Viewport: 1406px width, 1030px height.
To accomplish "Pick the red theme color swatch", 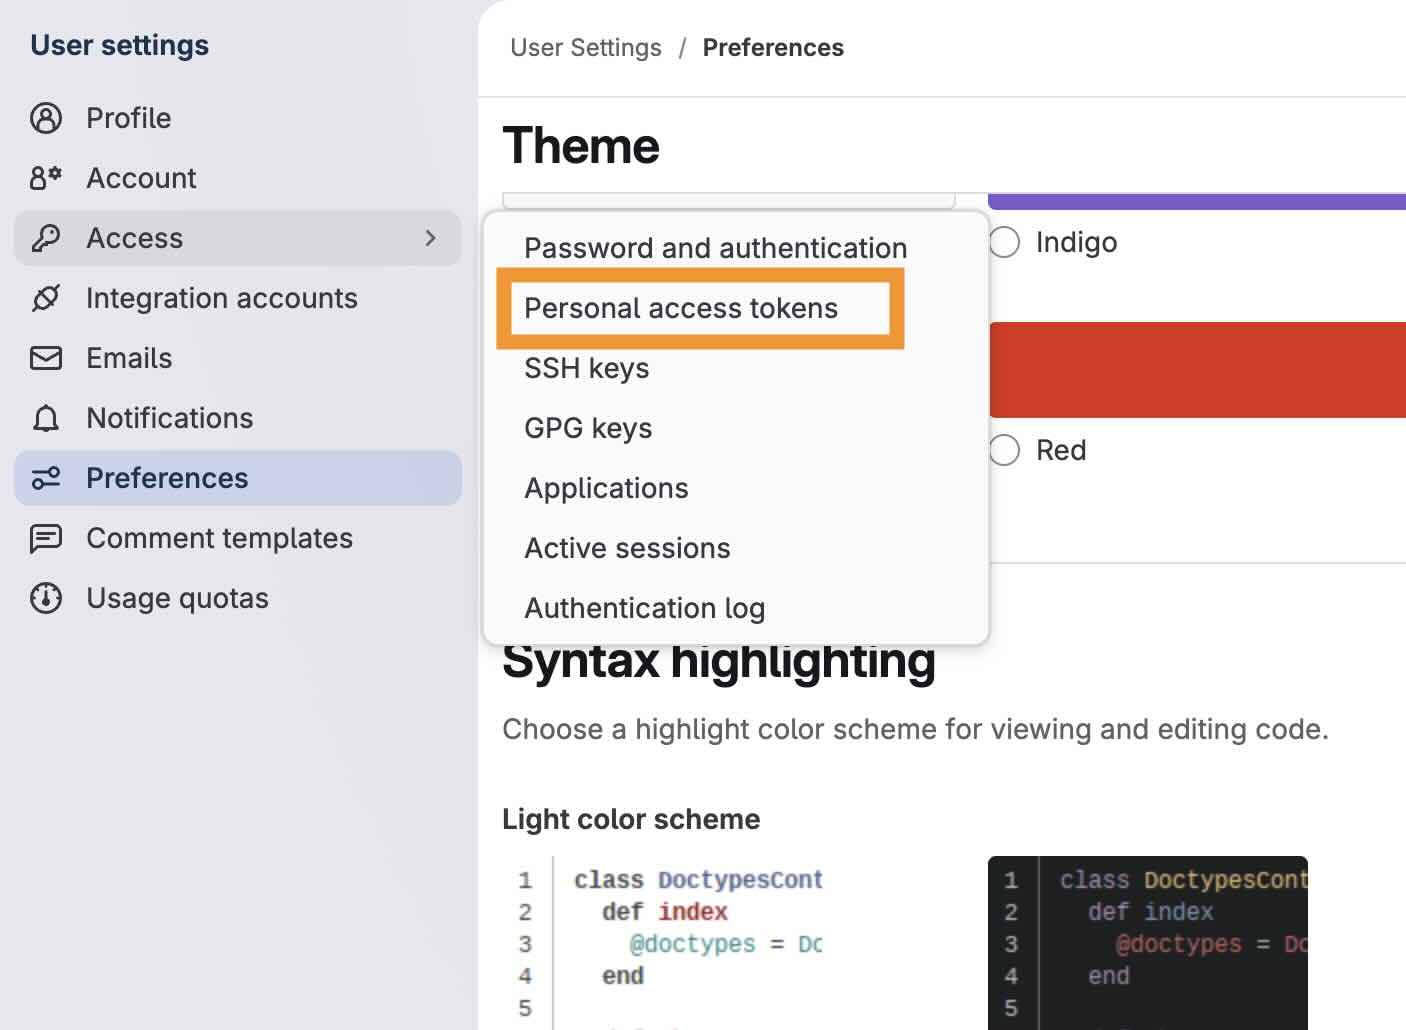I will [1197, 370].
